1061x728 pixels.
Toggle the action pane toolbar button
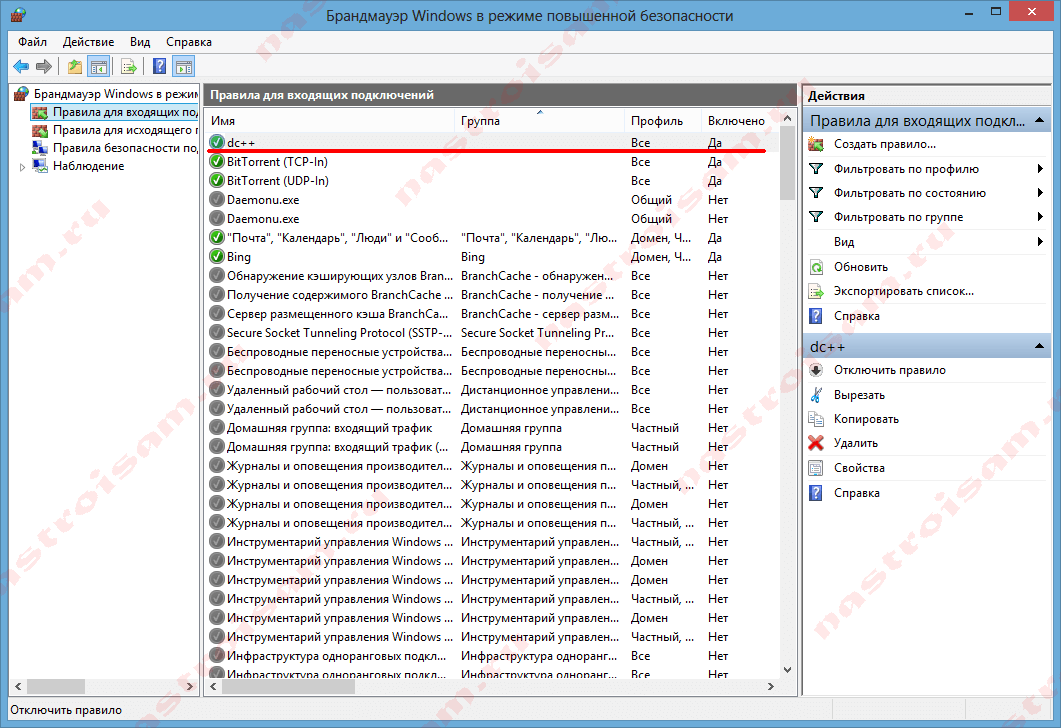pyautogui.click(x=184, y=67)
